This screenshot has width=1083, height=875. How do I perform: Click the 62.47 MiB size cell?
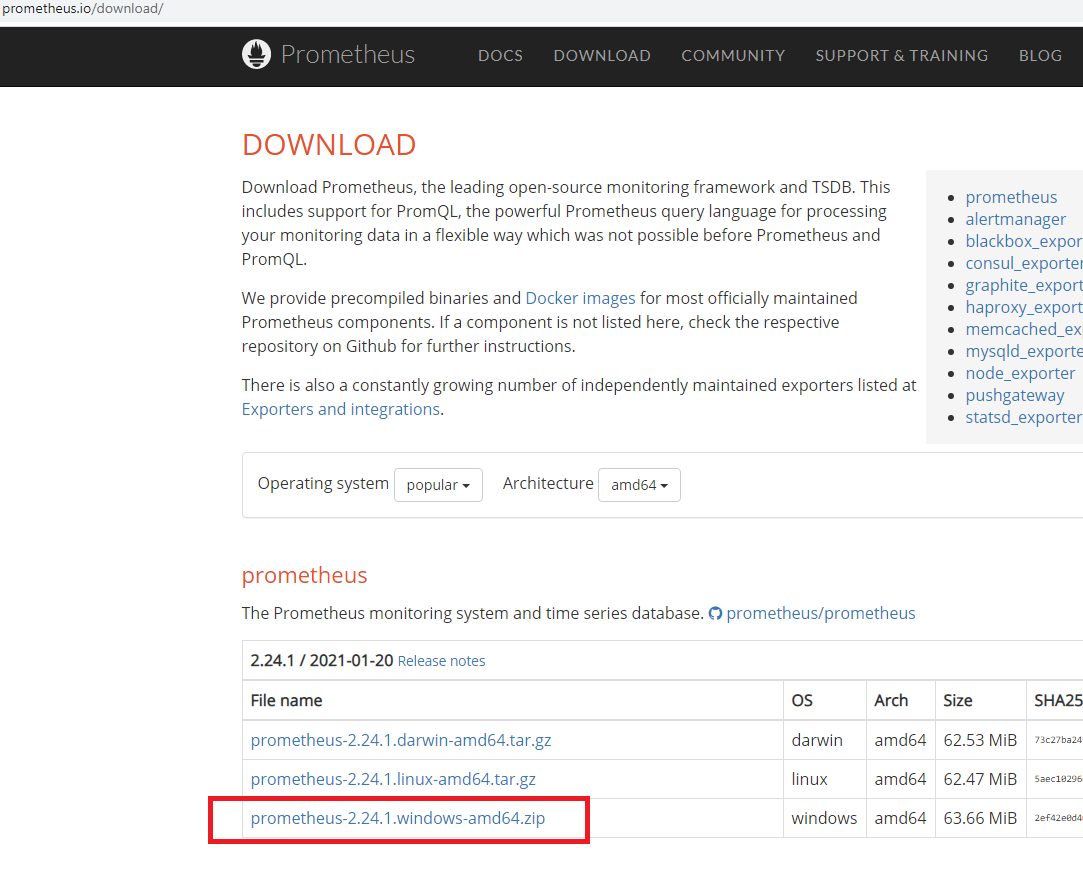click(x=980, y=779)
